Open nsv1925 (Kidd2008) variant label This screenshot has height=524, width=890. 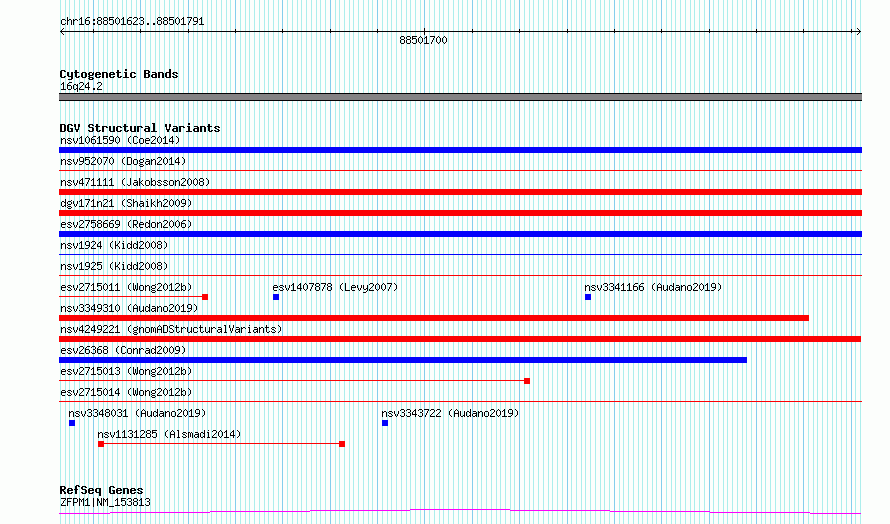[x=114, y=266]
